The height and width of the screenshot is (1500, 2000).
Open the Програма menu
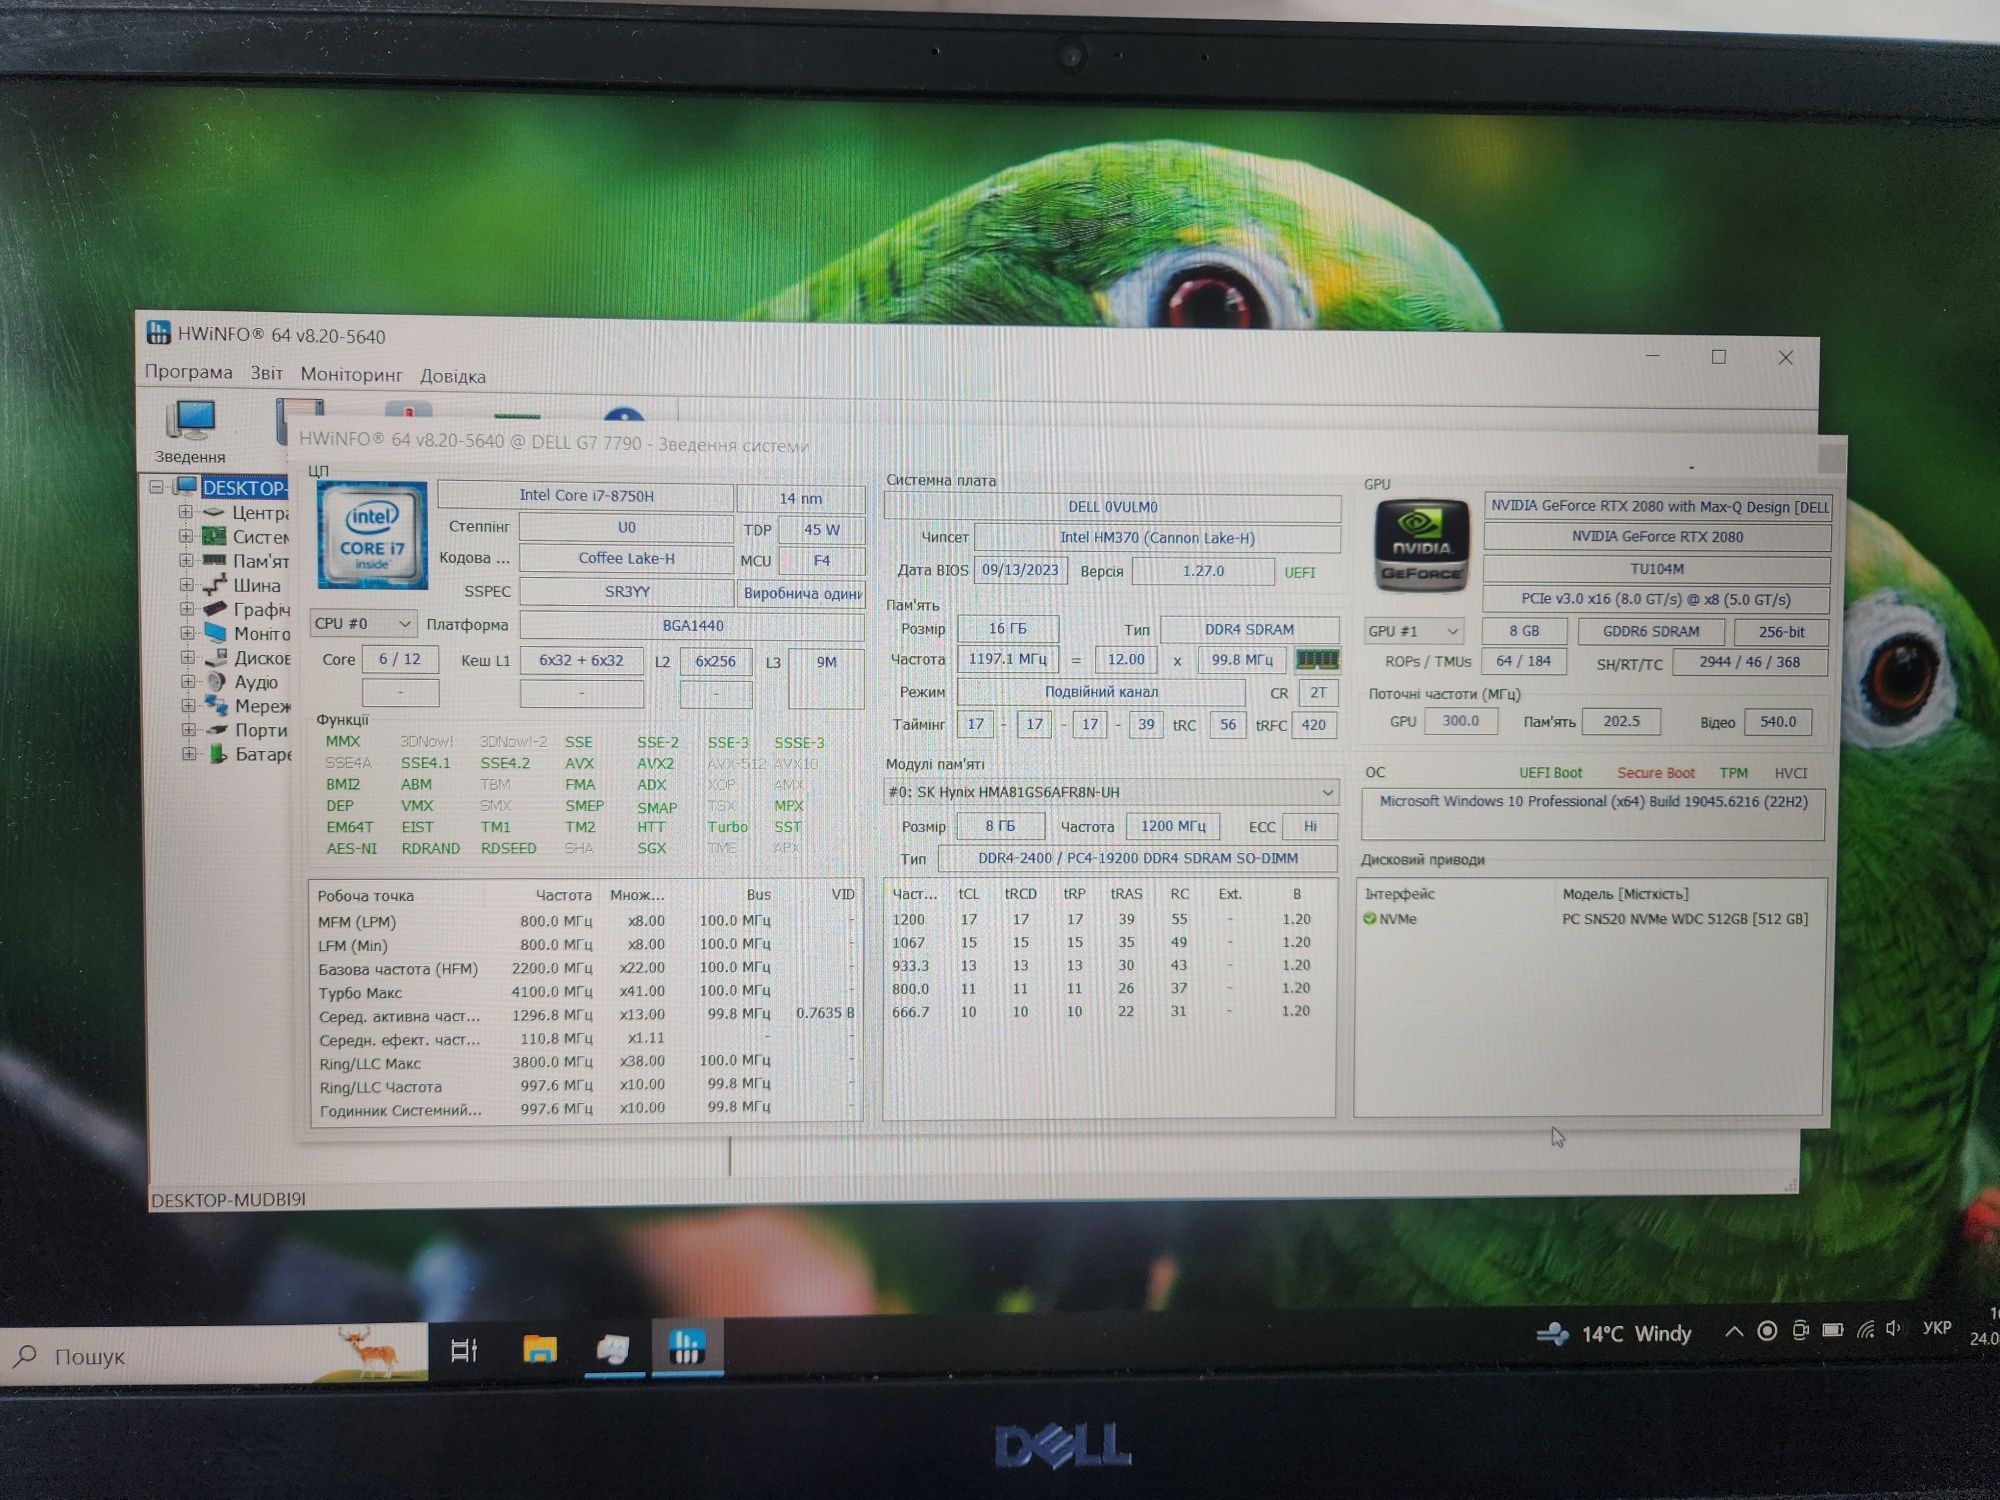(188, 372)
